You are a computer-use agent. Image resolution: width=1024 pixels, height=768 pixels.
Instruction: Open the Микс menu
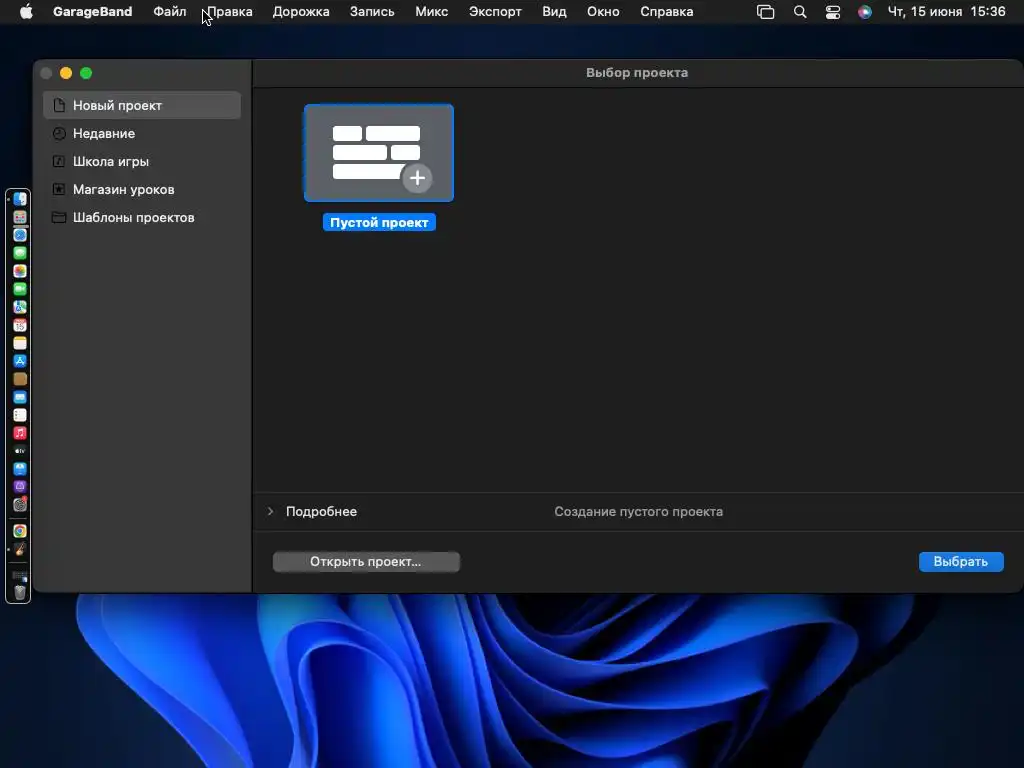(432, 12)
